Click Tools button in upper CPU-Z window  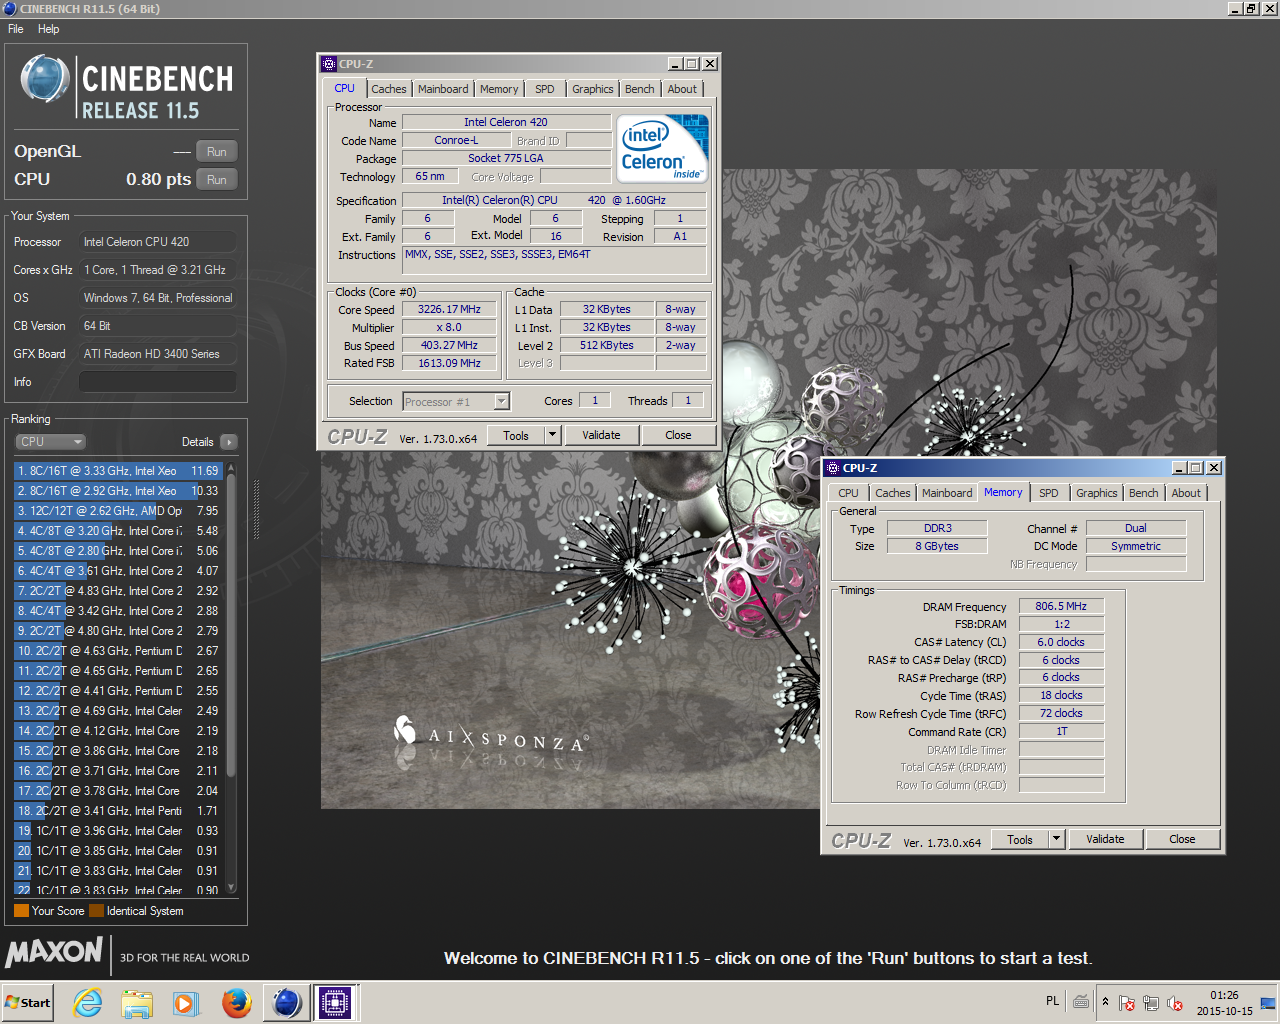point(516,435)
